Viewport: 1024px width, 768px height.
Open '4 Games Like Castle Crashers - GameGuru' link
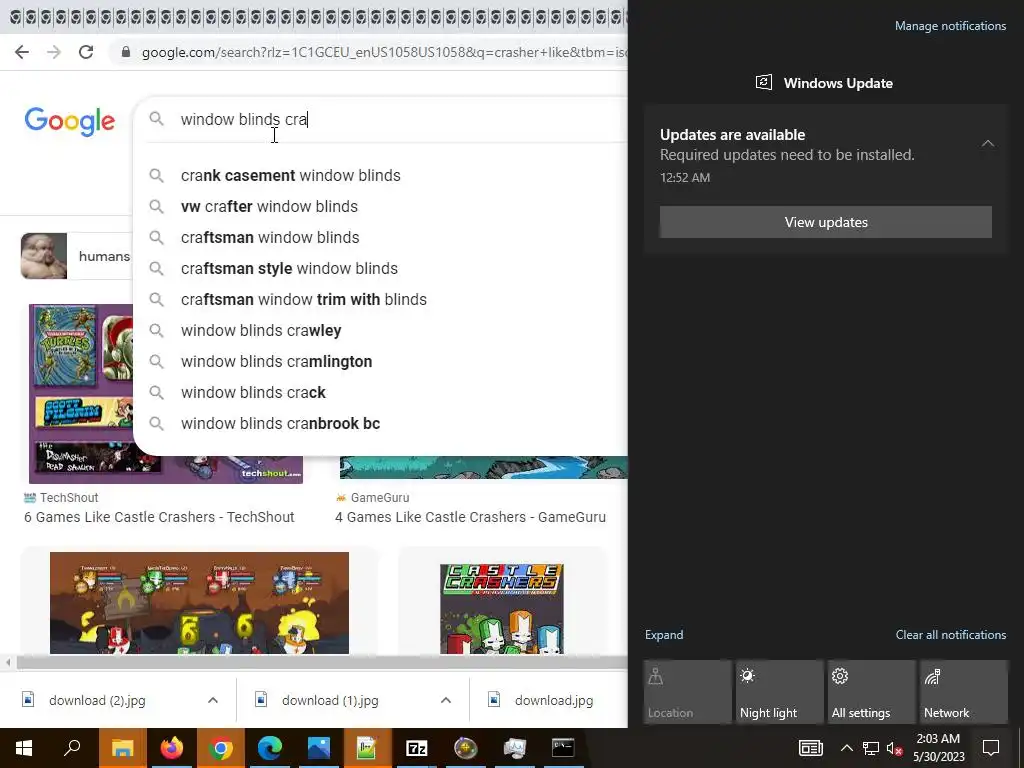pos(470,517)
